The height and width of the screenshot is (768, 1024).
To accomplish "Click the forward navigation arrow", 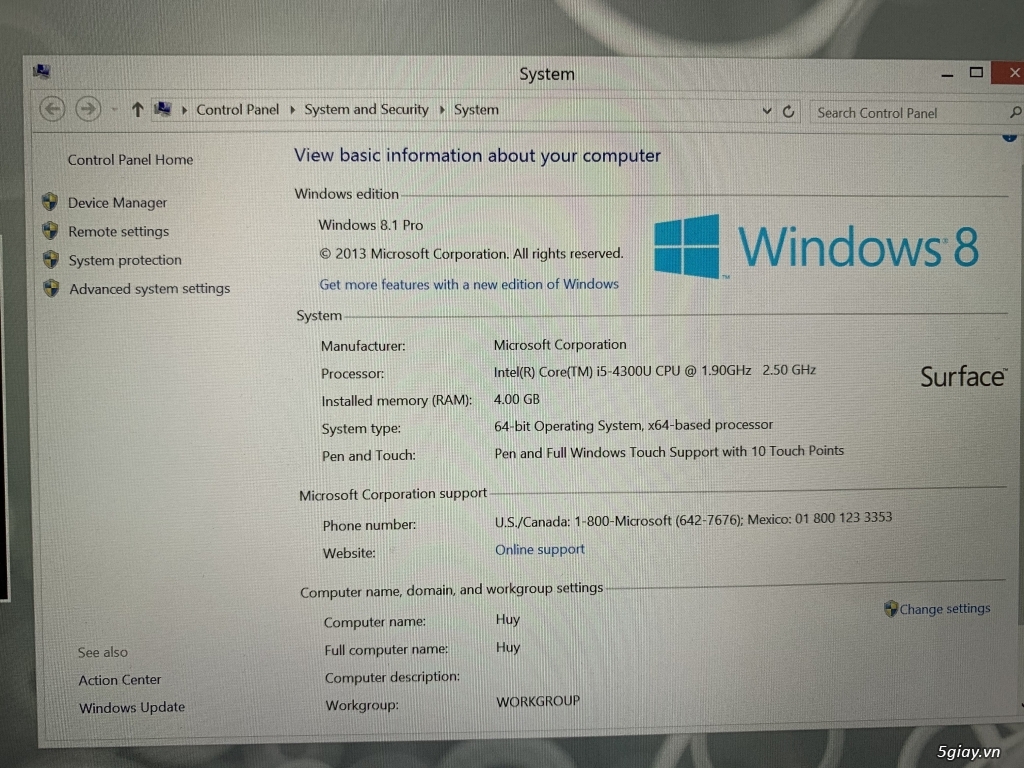I will (88, 108).
